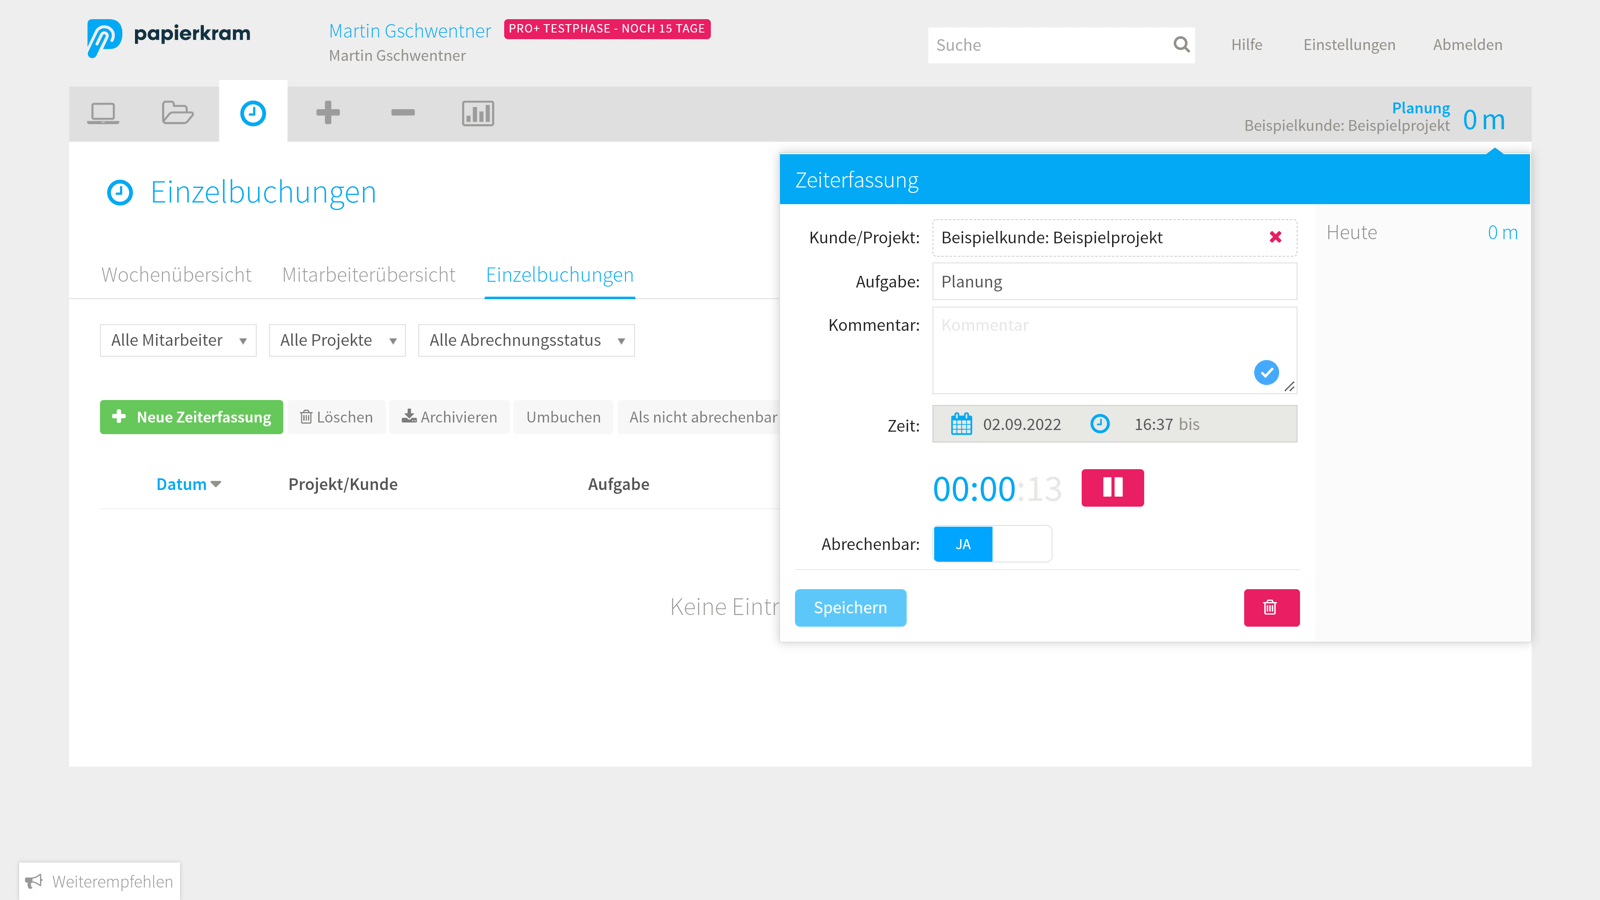Click the Speichern button
Screen dimensions: 1600x900
point(850,607)
